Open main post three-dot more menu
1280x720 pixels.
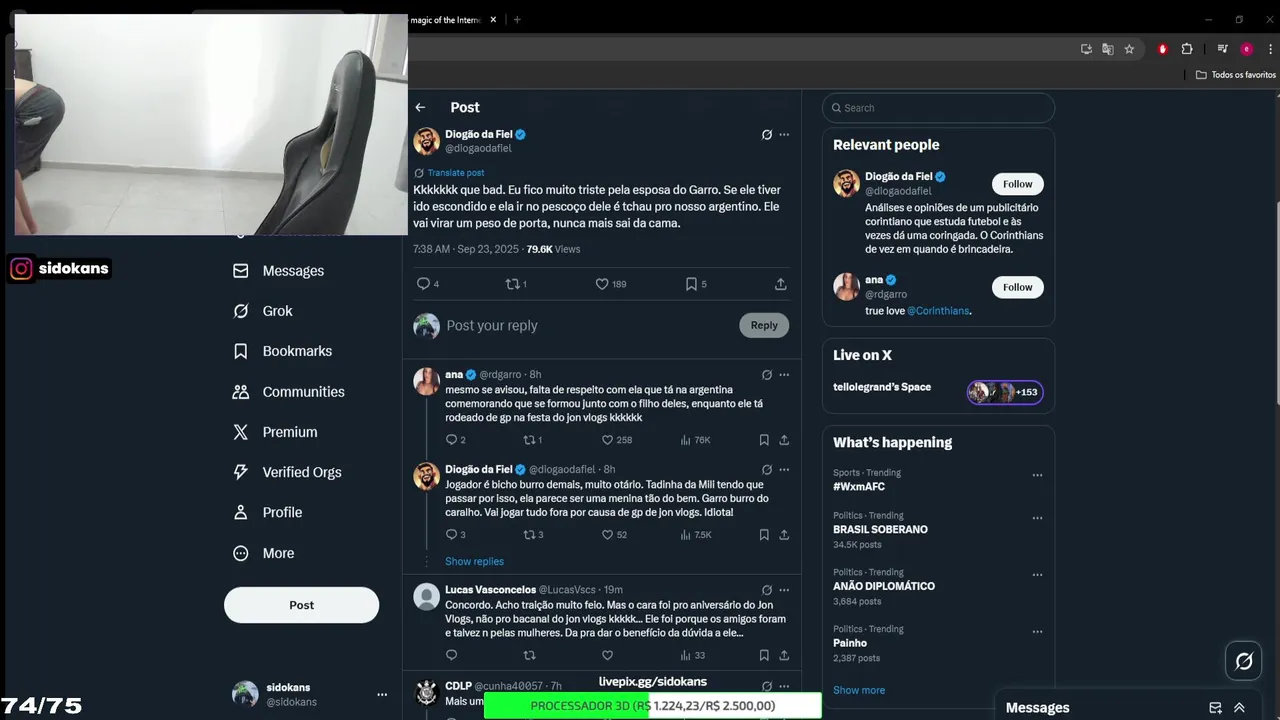click(784, 134)
